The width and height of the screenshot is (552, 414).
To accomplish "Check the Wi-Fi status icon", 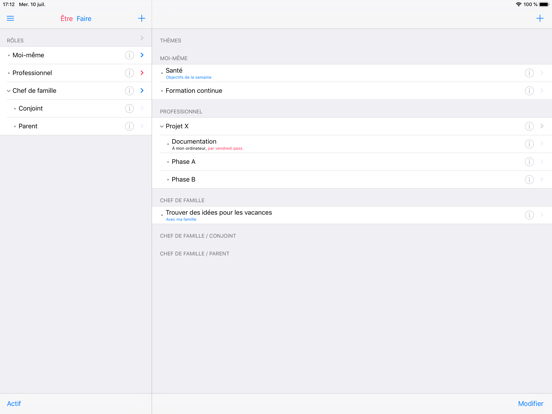I will coord(518,4).
